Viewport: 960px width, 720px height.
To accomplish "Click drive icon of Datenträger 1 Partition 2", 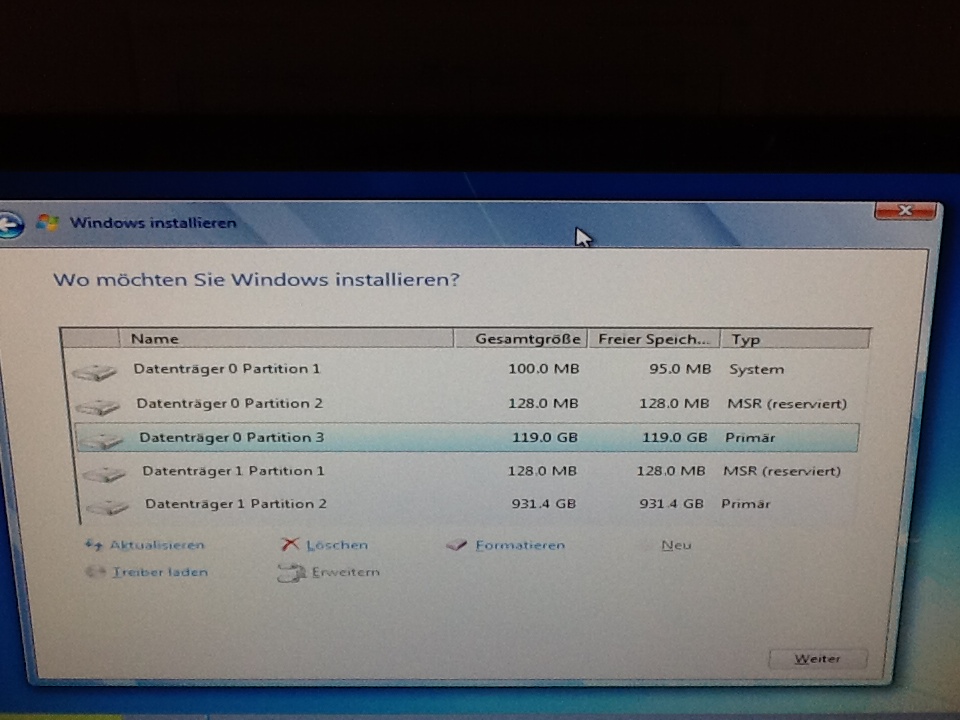I will (107, 506).
